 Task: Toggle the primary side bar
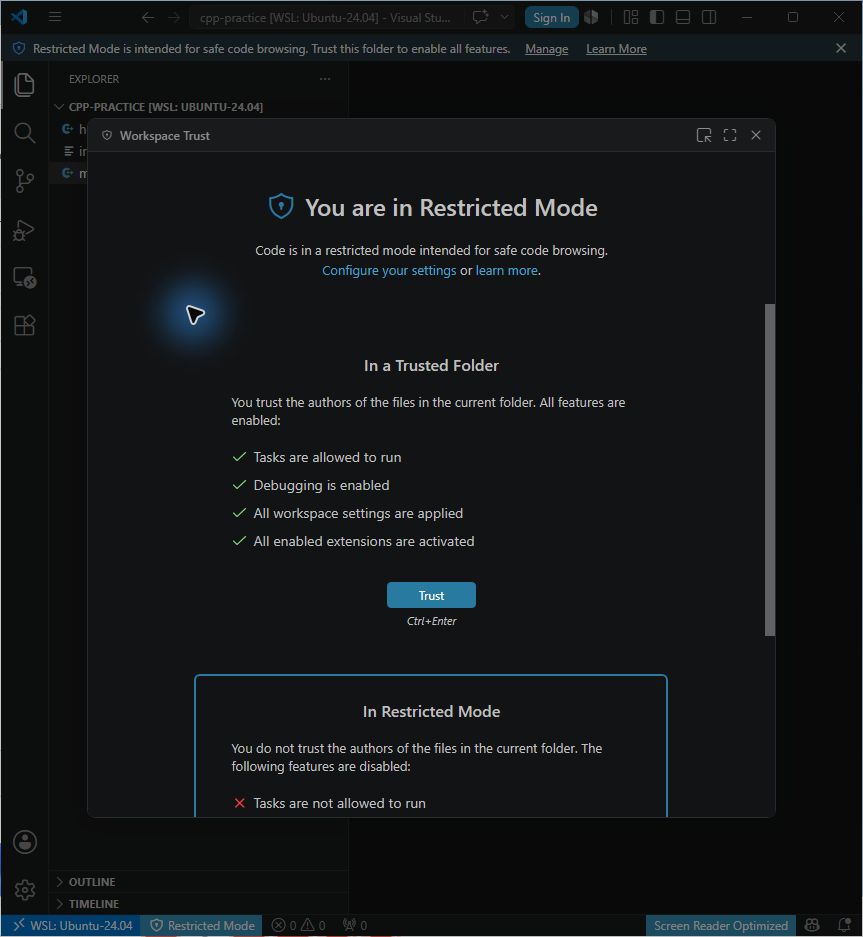click(x=657, y=17)
